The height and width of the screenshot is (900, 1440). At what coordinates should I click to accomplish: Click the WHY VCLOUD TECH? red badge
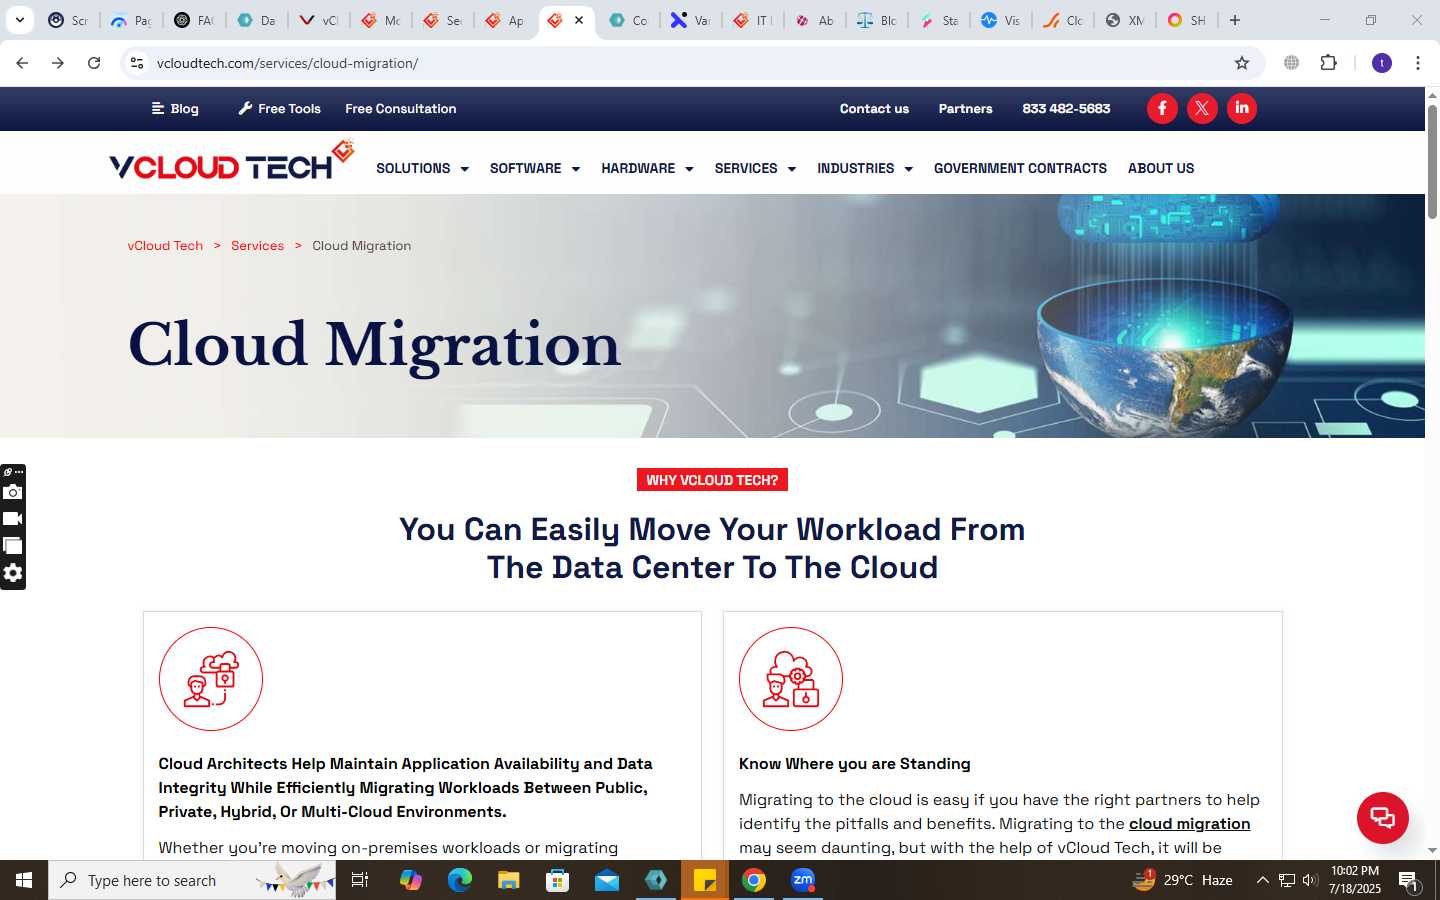[x=712, y=480]
